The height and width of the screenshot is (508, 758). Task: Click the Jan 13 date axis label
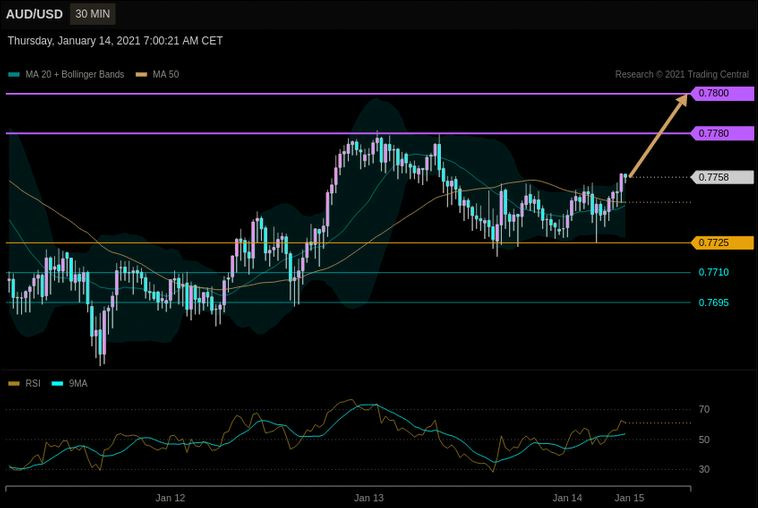point(369,498)
